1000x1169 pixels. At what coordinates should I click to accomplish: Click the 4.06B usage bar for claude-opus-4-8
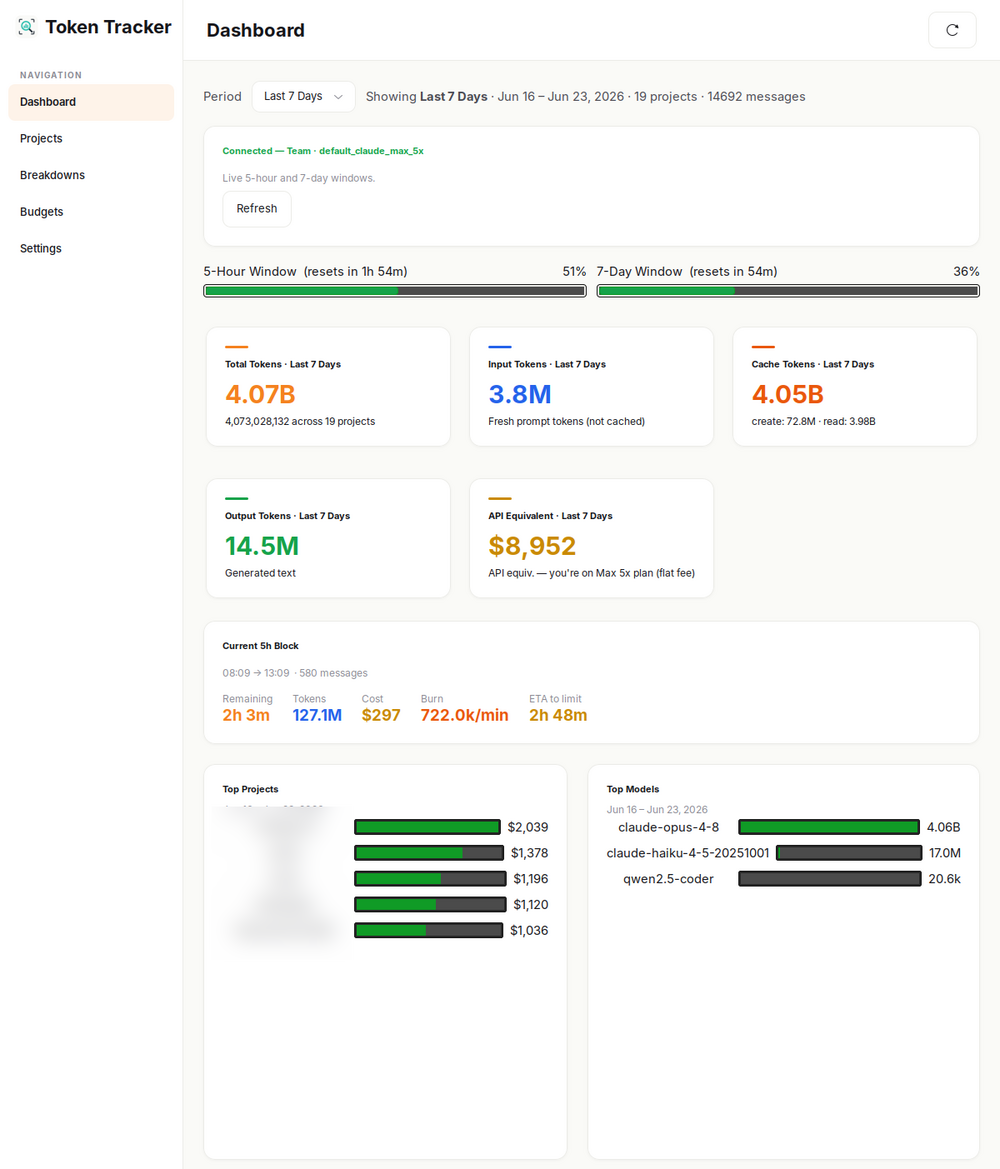(x=828, y=827)
